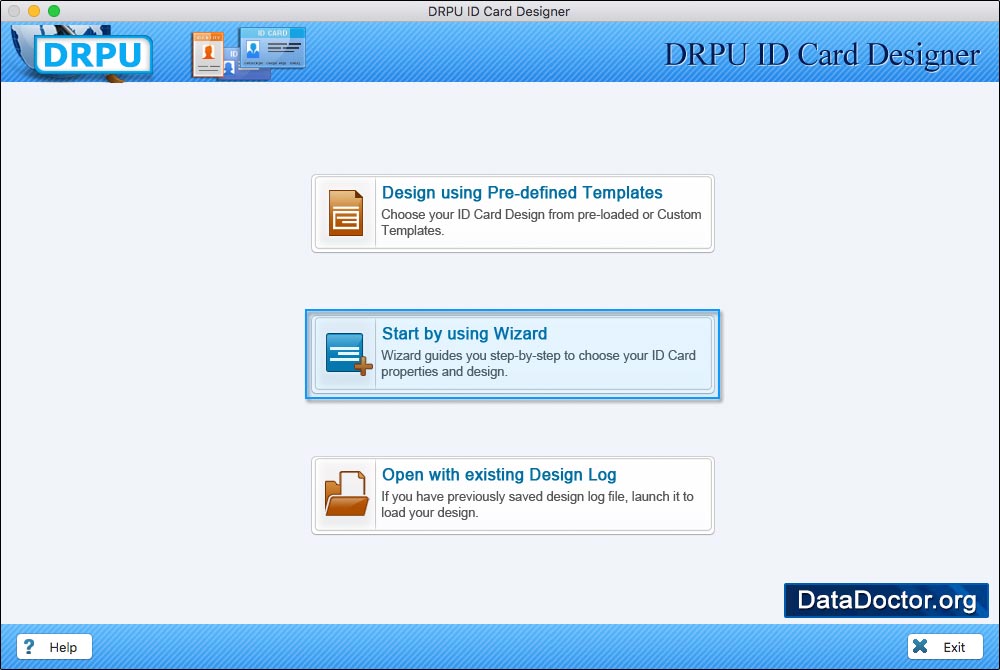
Task: Click the Exit button label
Action: point(954,647)
